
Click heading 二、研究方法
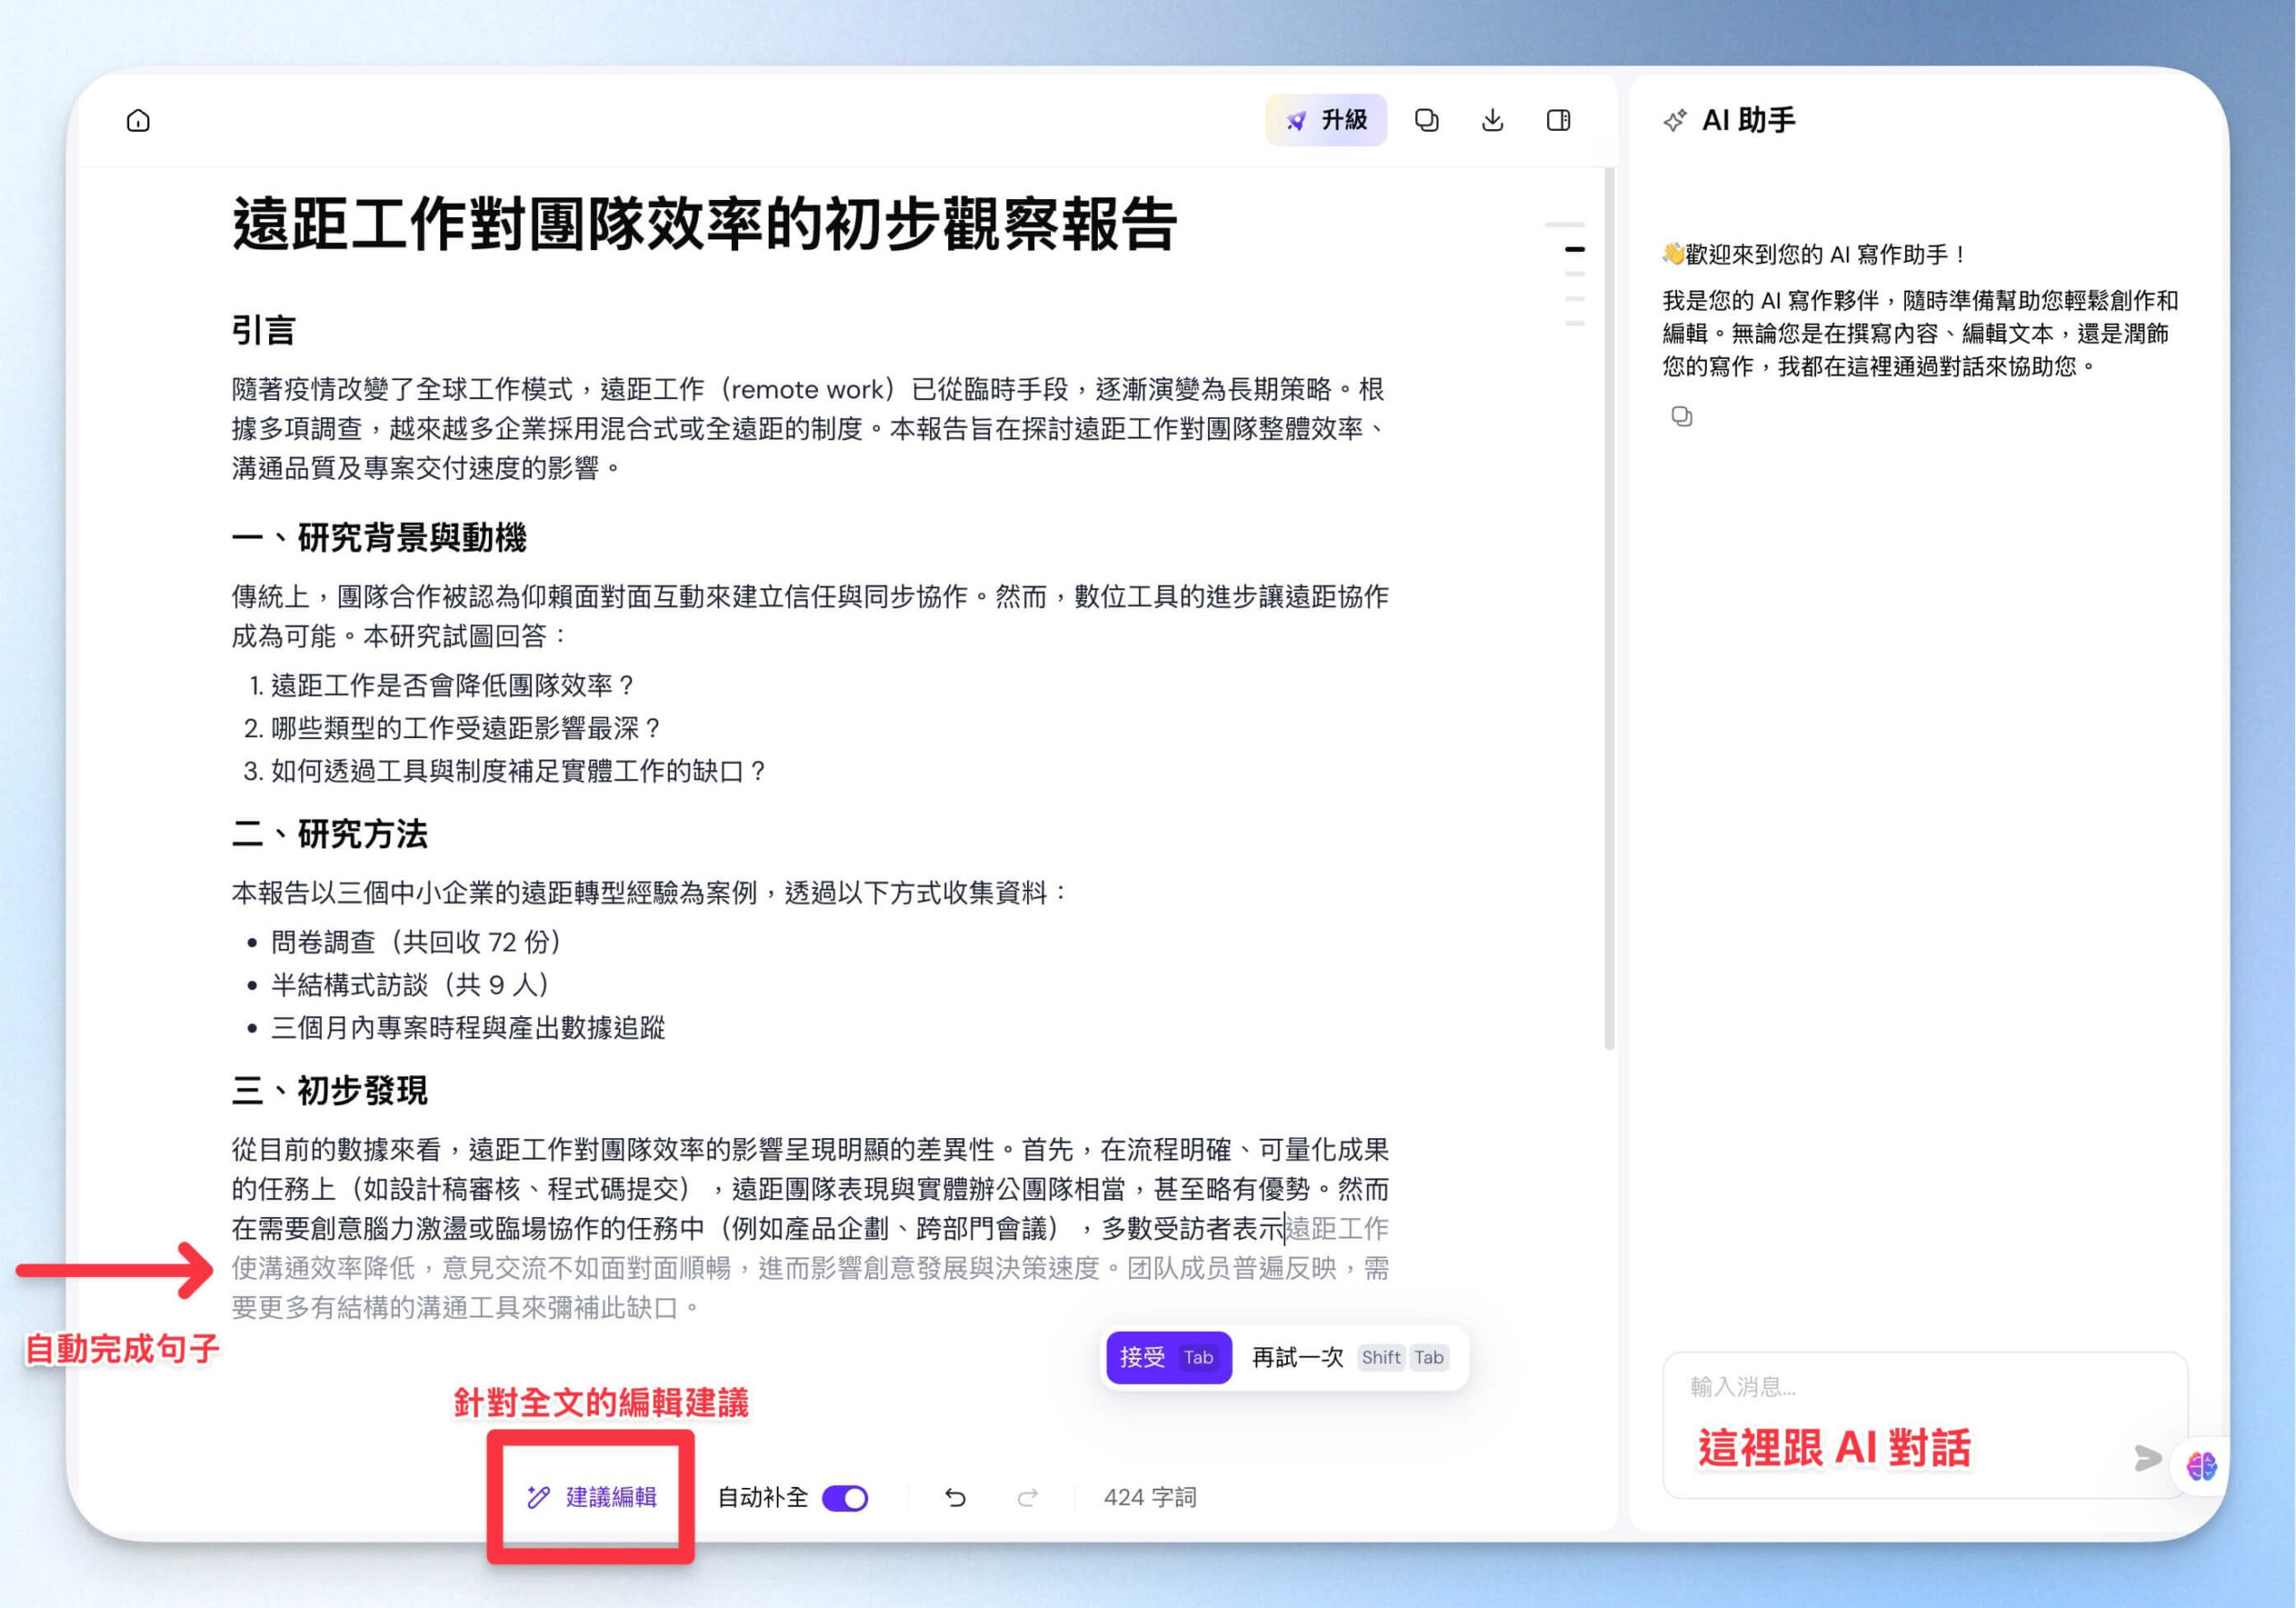pyautogui.click(x=329, y=834)
